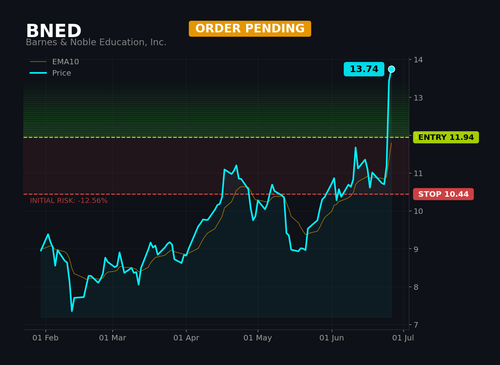
Task: Click the 01 Jun date axis label
Action: (x=332, y=338)
